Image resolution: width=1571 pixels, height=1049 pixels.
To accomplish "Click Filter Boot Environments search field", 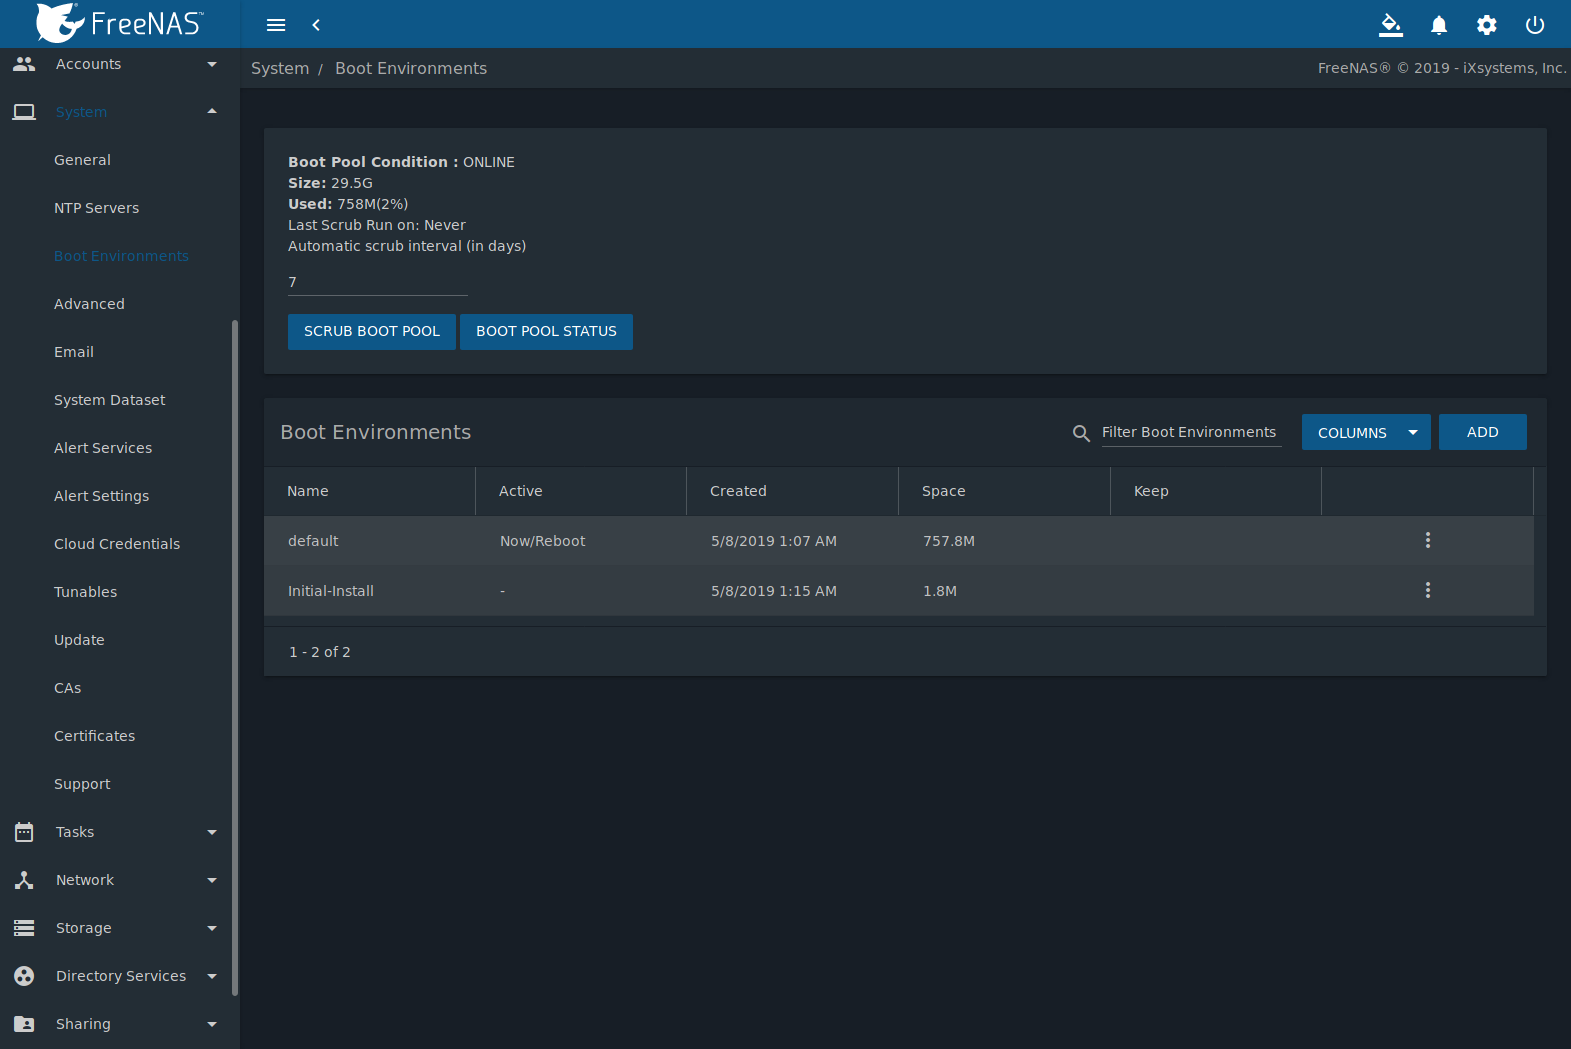I will tap(1191, 432).
